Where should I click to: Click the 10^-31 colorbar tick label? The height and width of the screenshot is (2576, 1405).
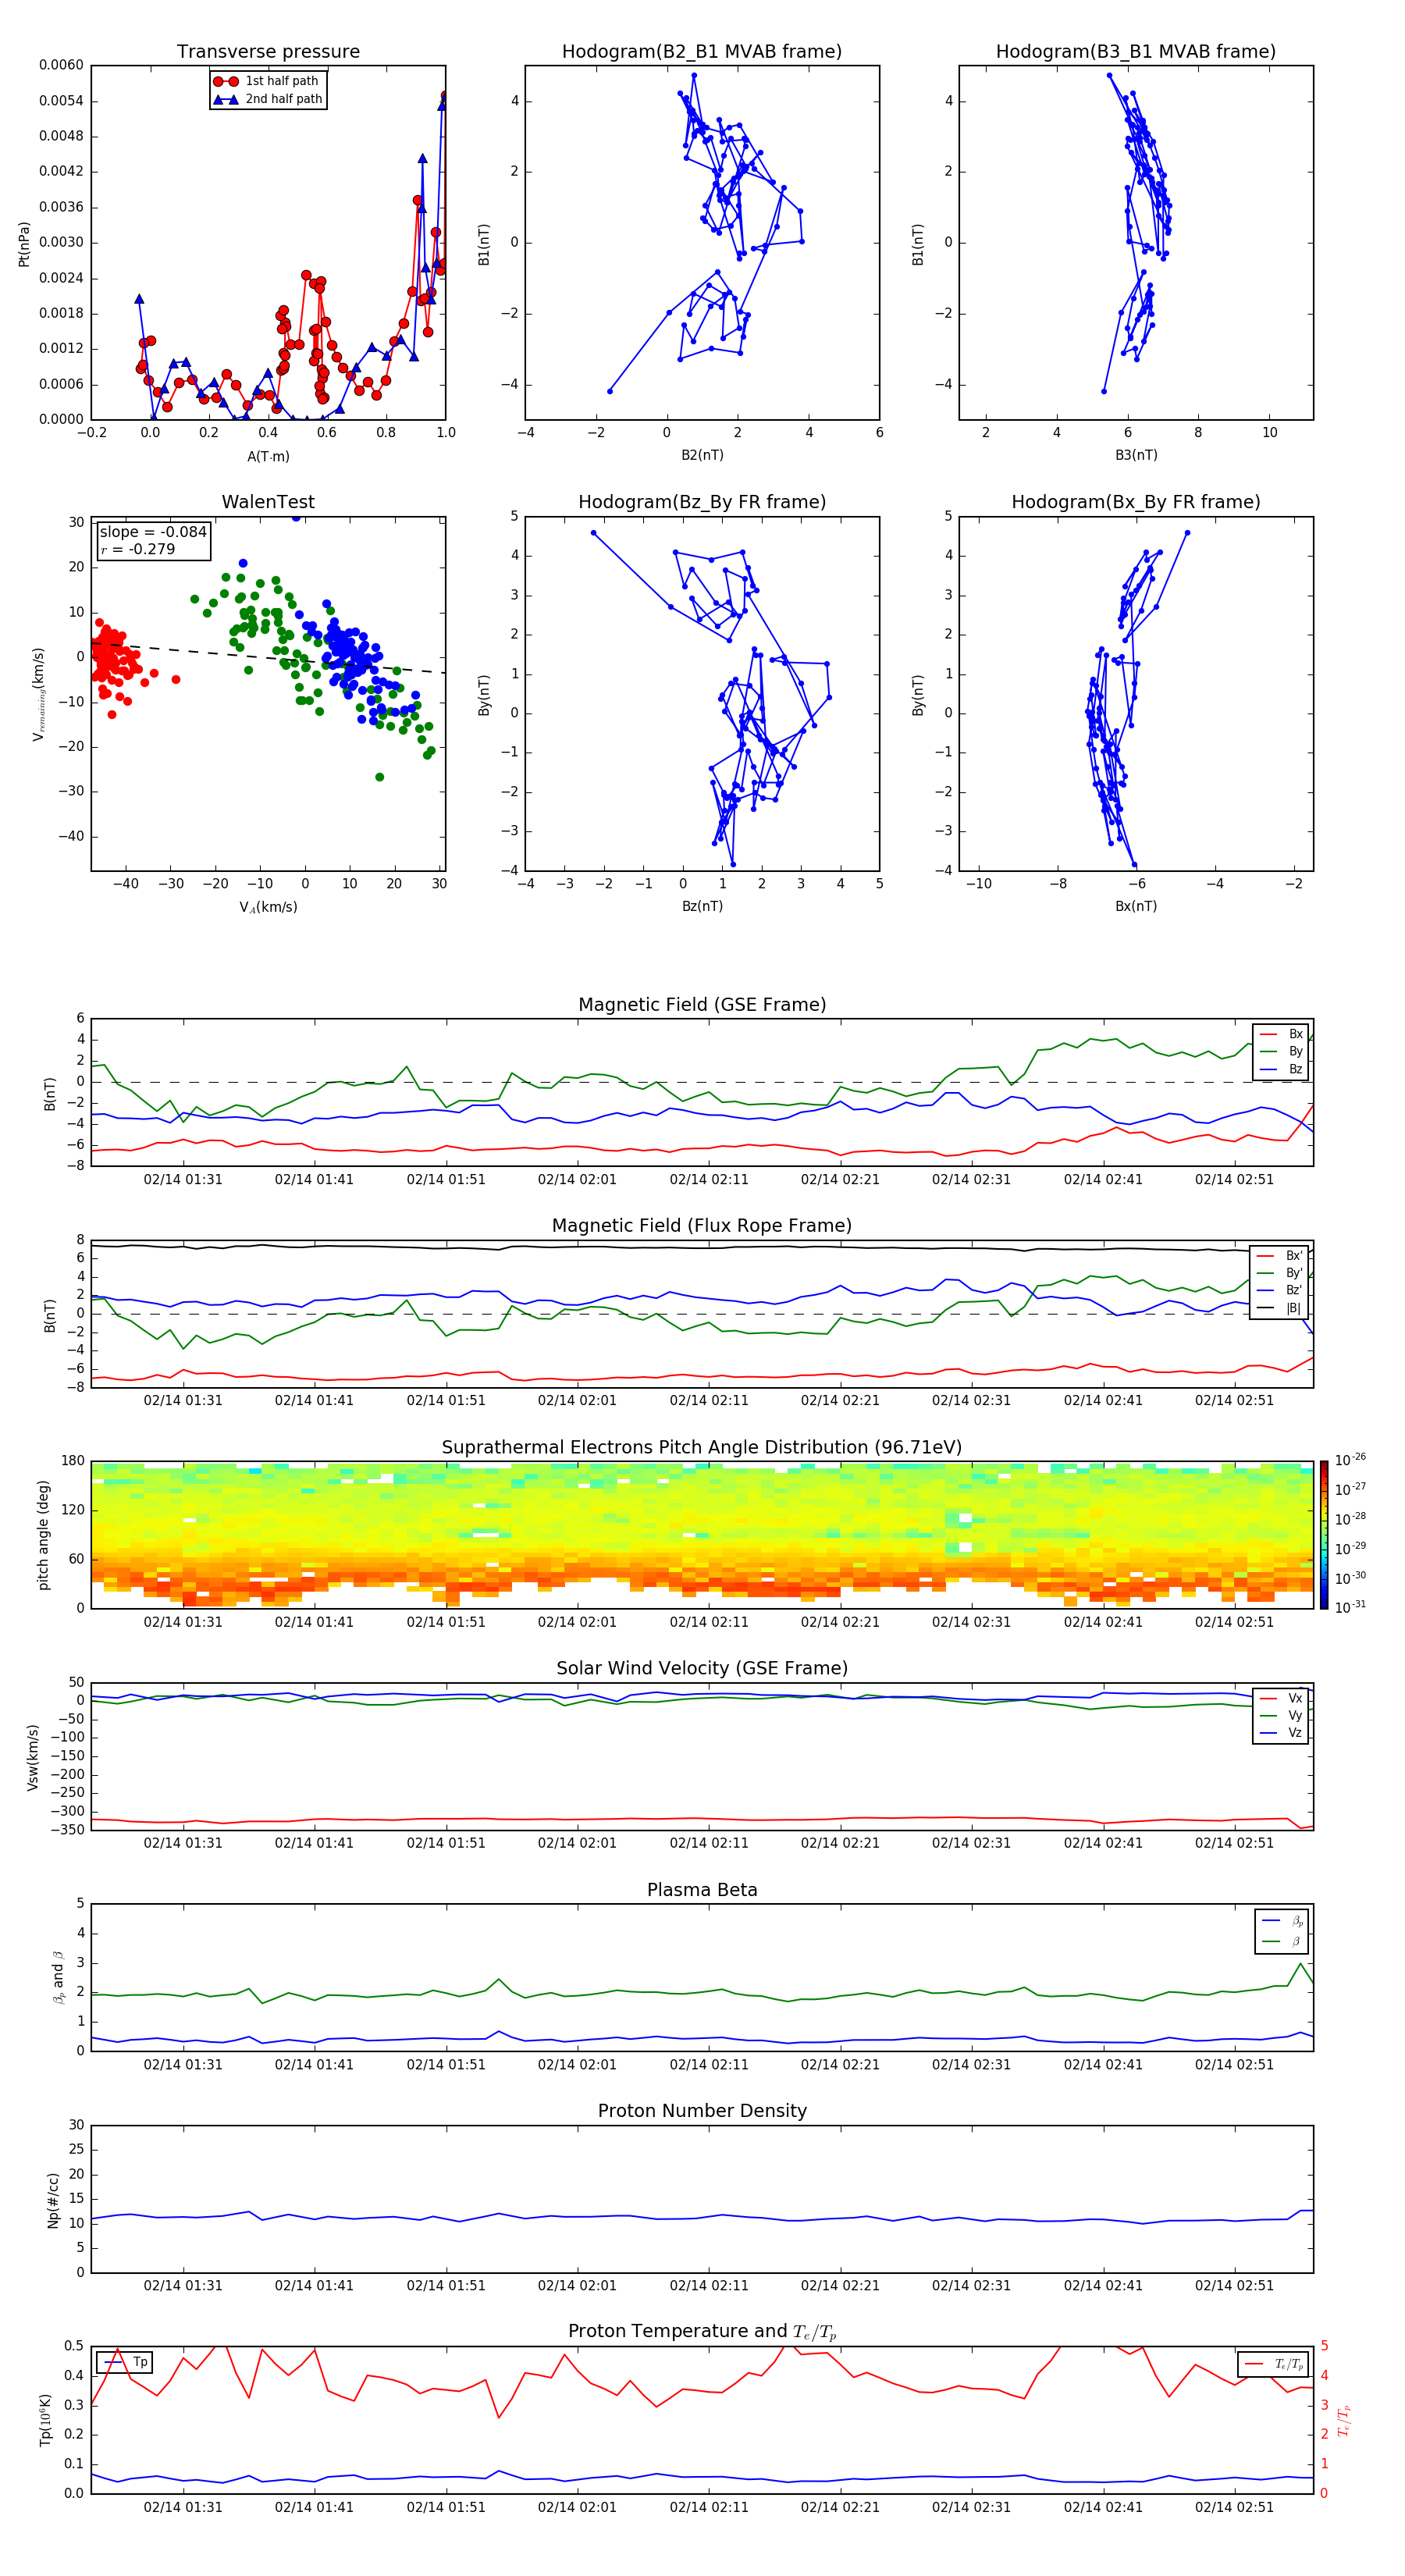click(1350, 1607)
